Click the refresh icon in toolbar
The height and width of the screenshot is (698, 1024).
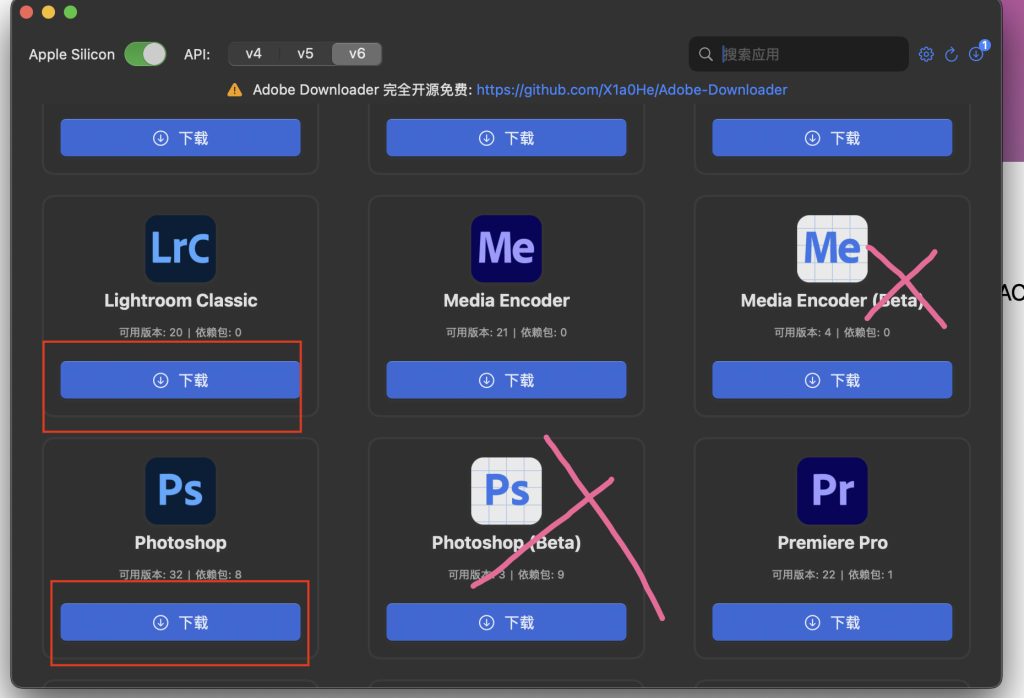pos(951,54)
